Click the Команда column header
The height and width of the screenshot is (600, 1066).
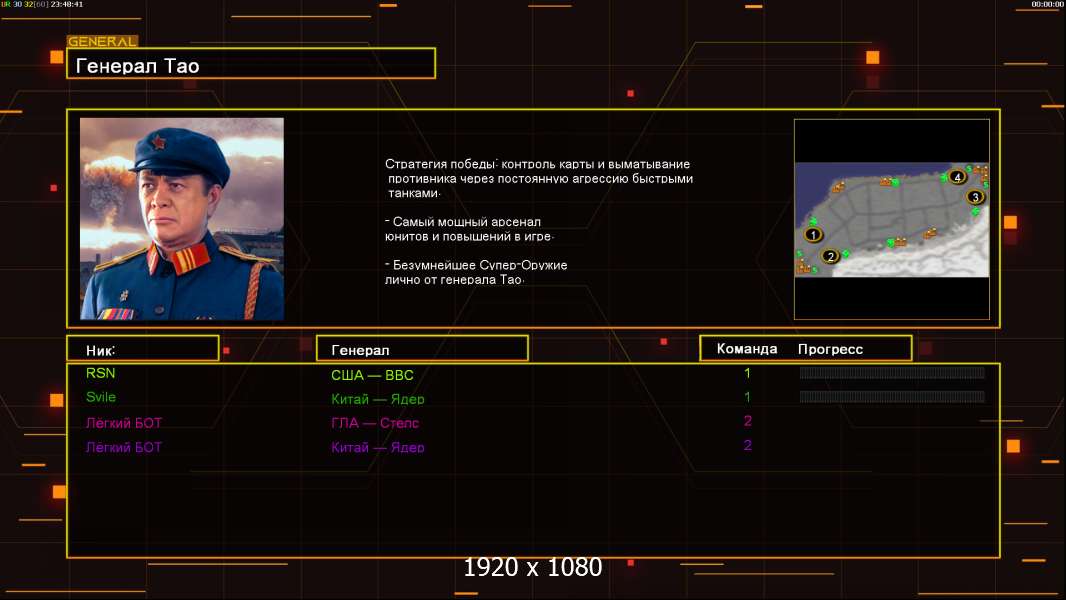point(746,349)
